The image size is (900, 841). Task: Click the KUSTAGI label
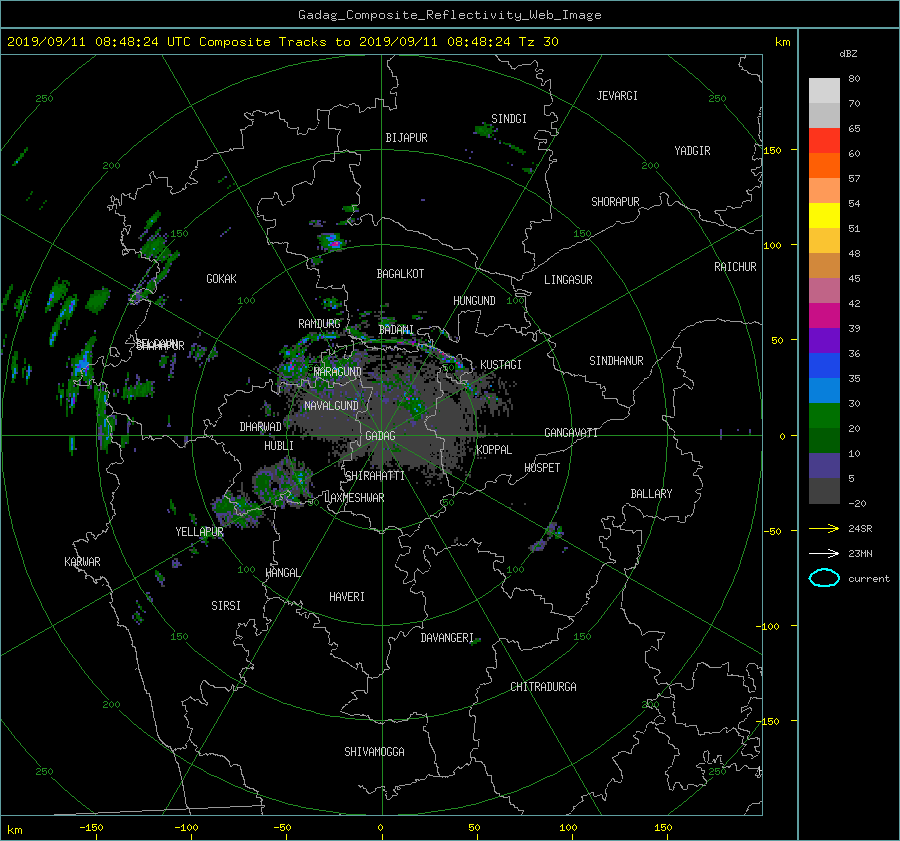coord(501,365)
